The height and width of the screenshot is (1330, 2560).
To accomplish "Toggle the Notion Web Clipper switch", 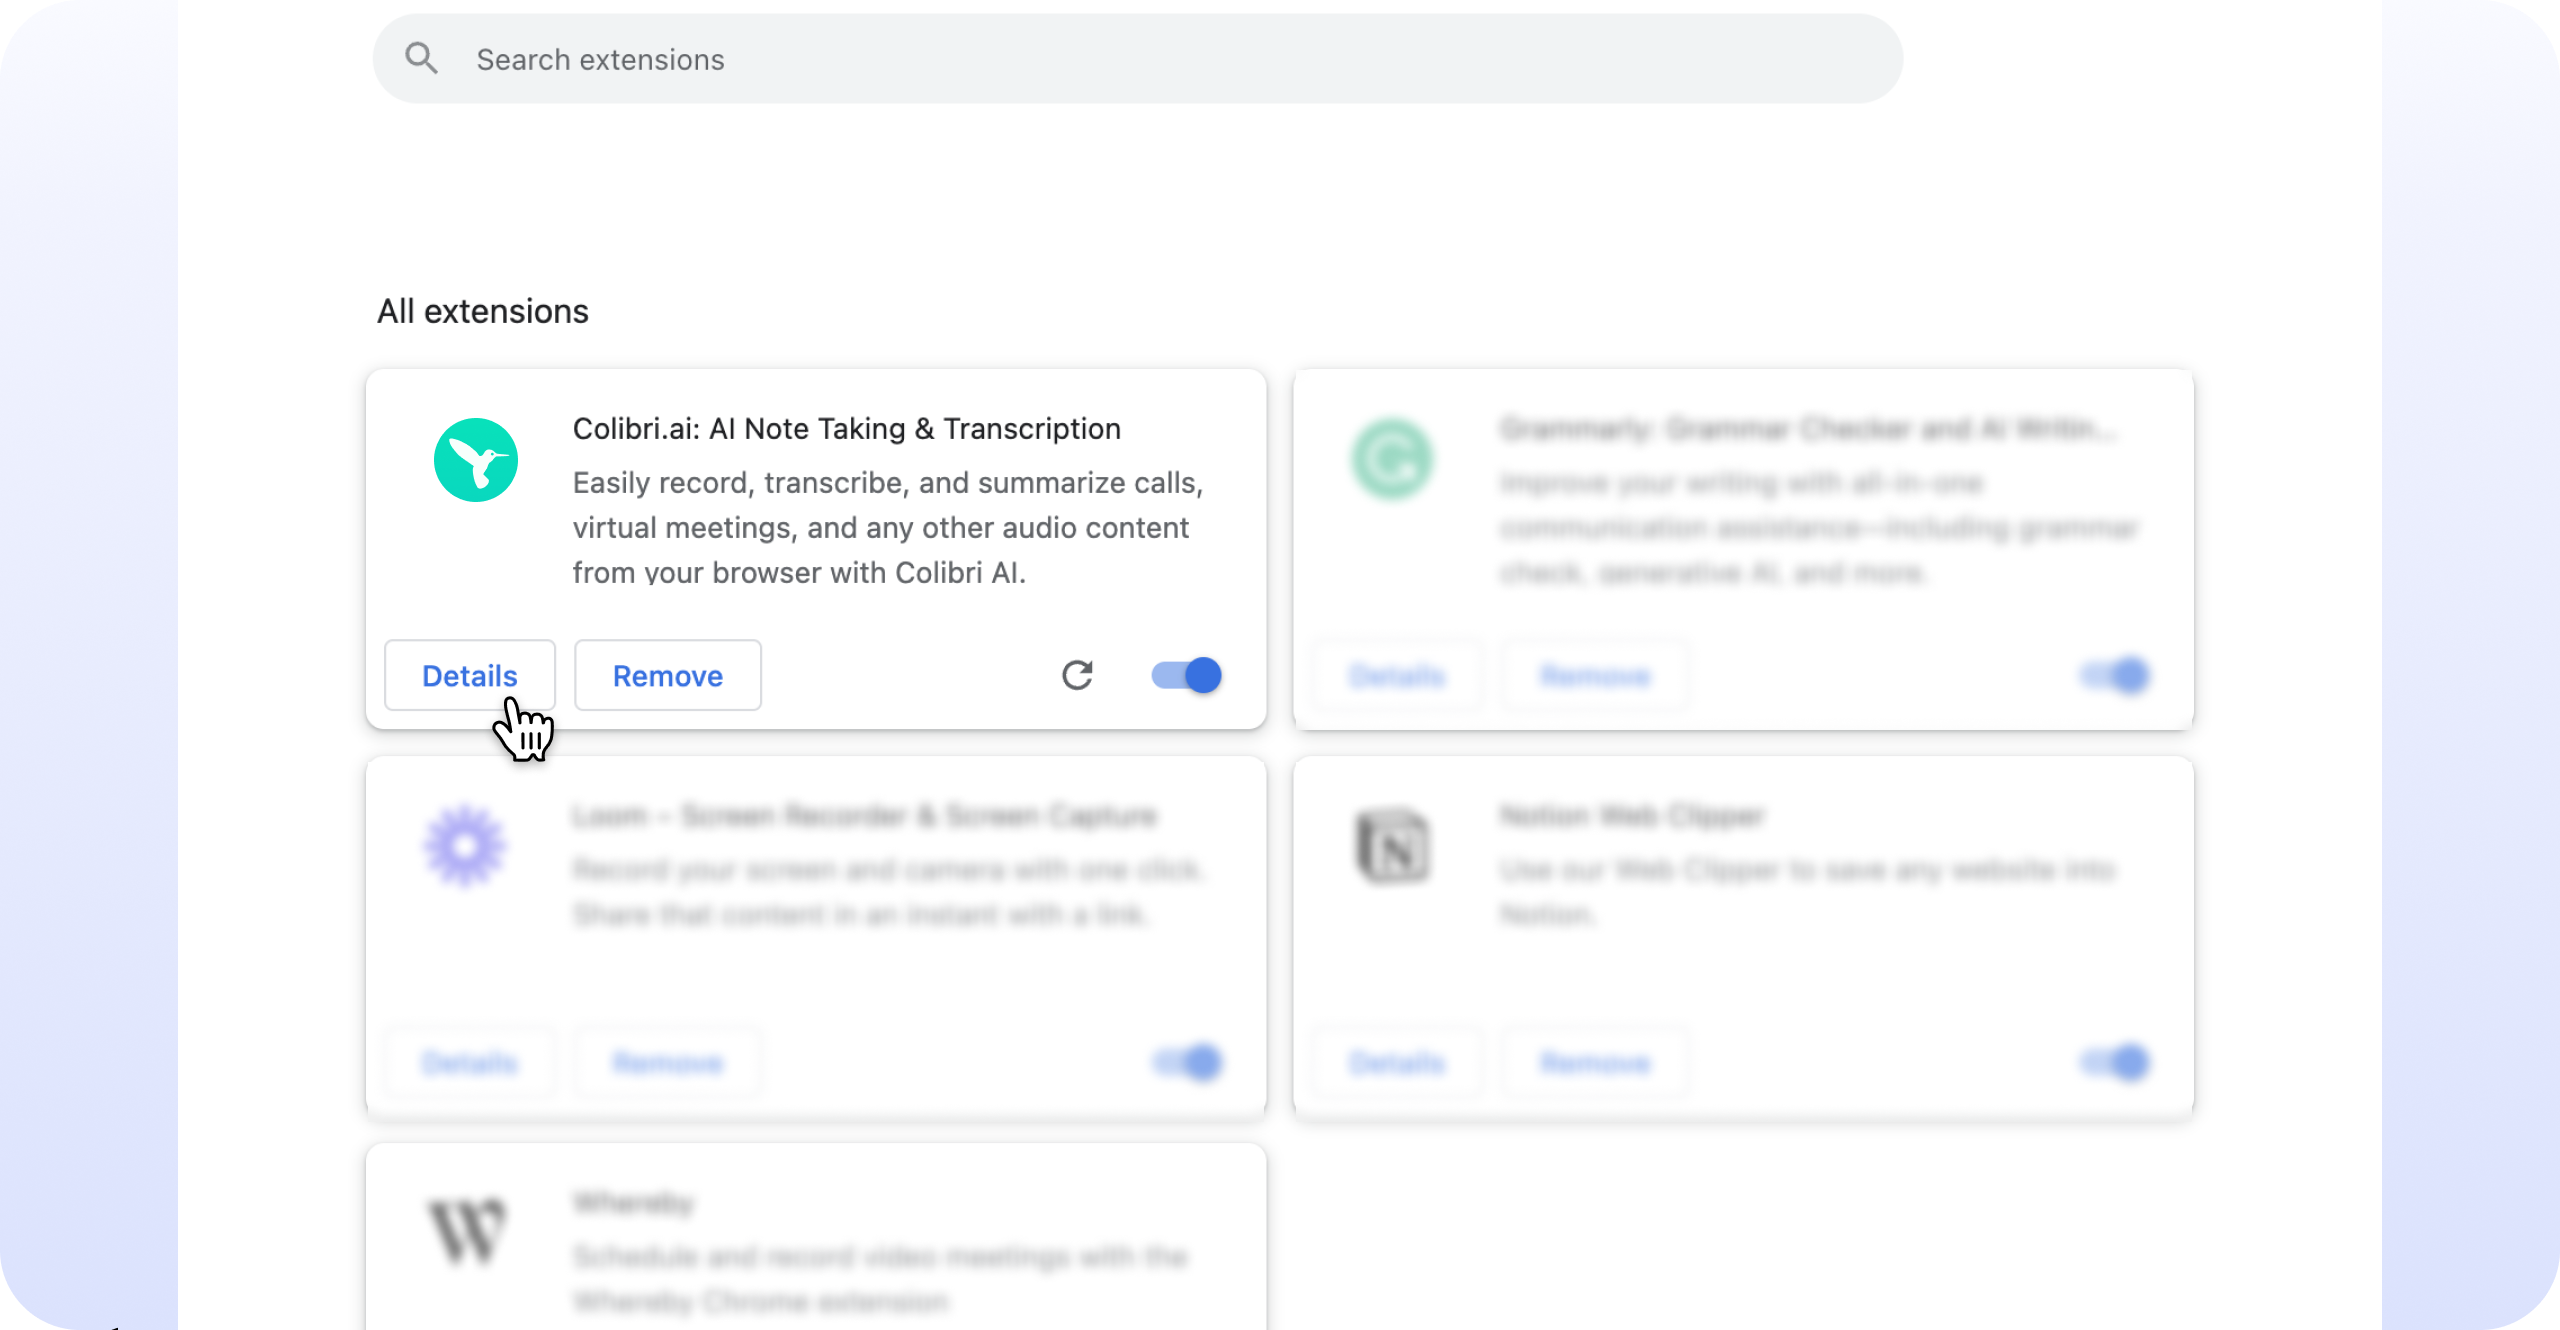I will 2115,1062.
